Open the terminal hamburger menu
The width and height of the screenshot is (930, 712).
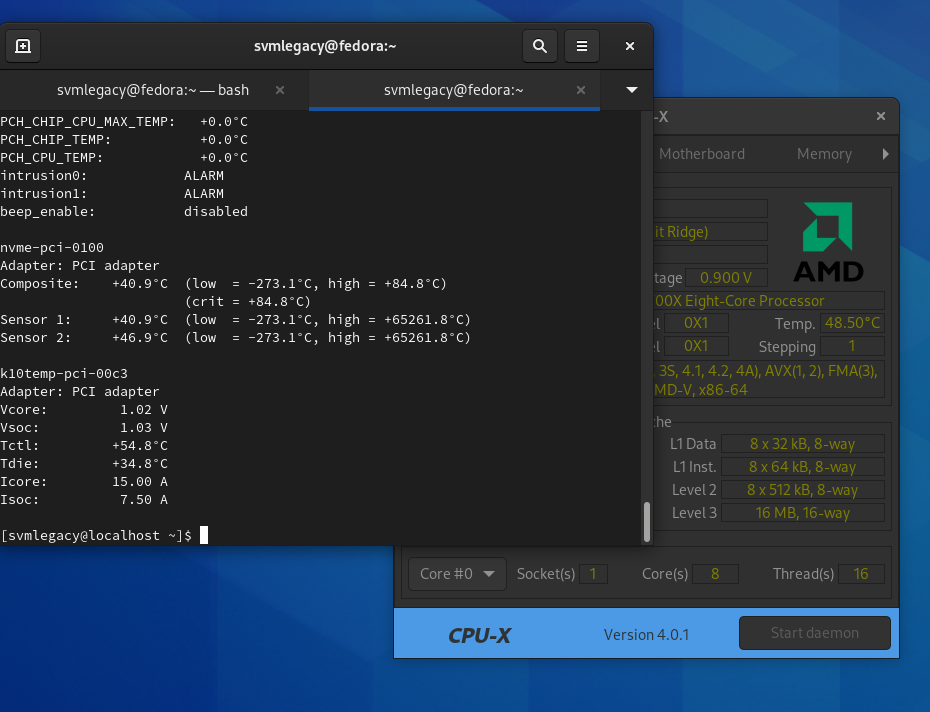pyautogui.click(x=581, y=45)
